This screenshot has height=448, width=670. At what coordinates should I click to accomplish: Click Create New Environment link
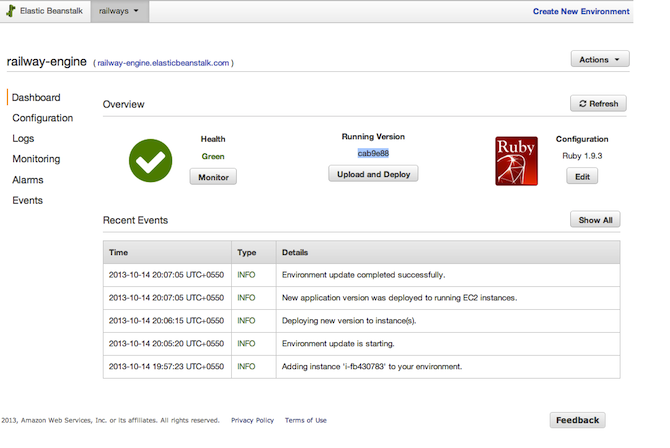(x=581, y=12)
